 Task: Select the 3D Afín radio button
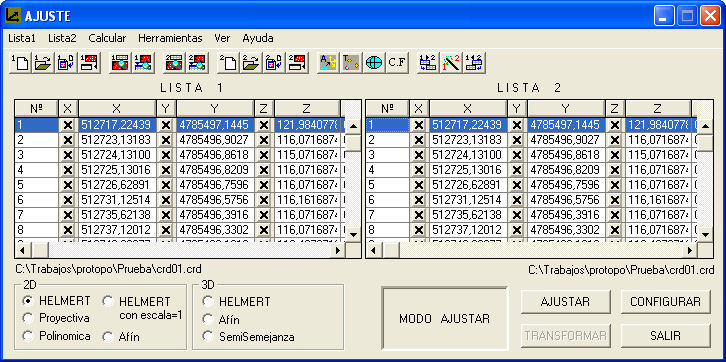pos(208,319)
